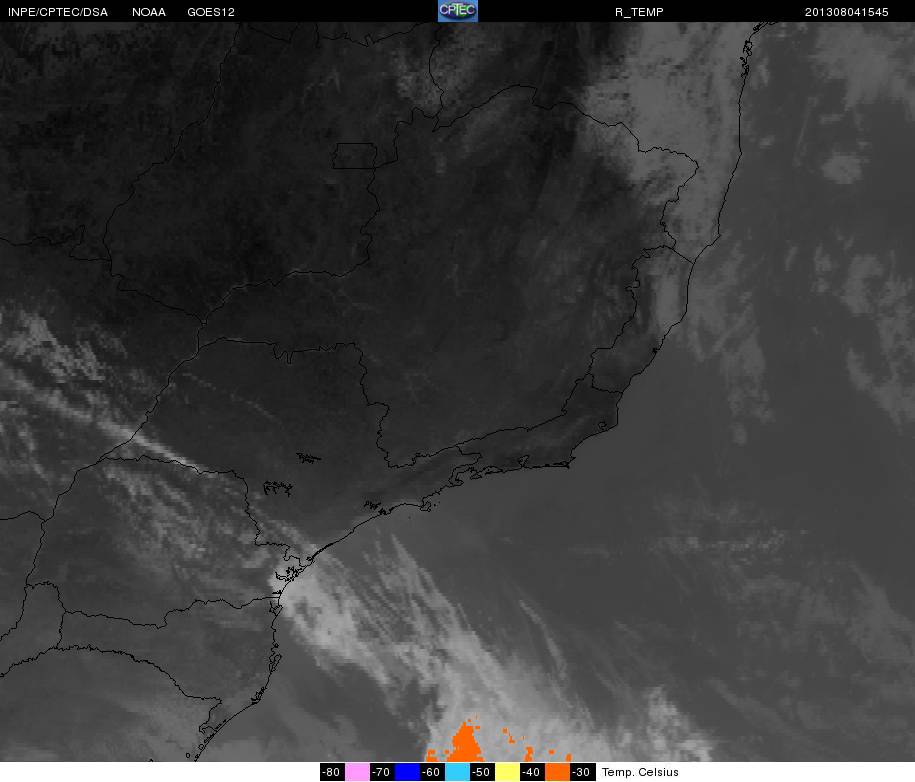Click the -30 legend value
Screen dimensions: 915x782
[x=583, y=772]
